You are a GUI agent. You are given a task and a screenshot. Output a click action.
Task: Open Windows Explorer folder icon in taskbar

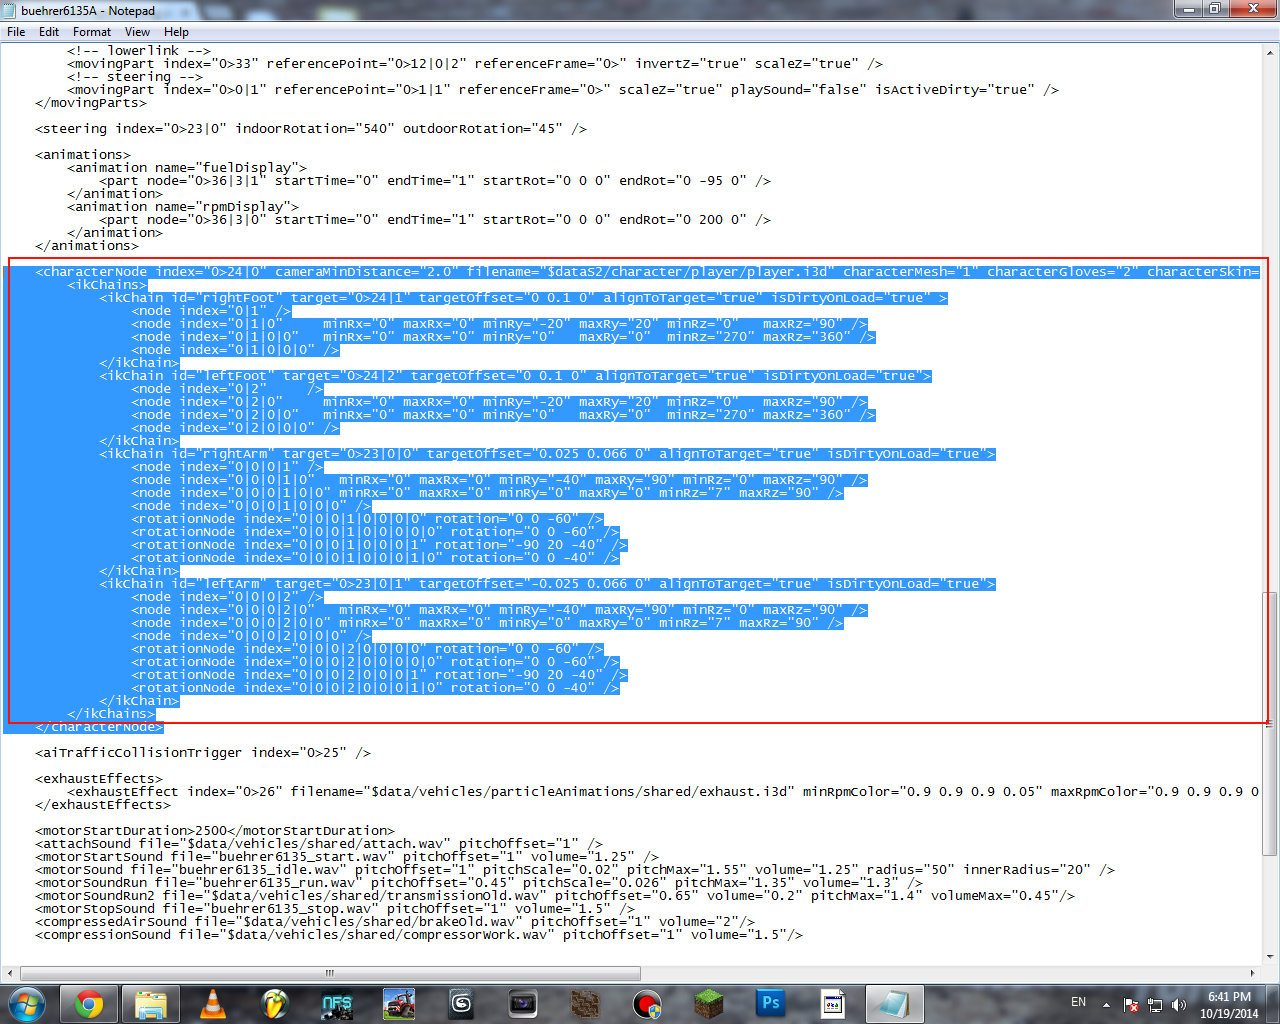point(151,1004)
